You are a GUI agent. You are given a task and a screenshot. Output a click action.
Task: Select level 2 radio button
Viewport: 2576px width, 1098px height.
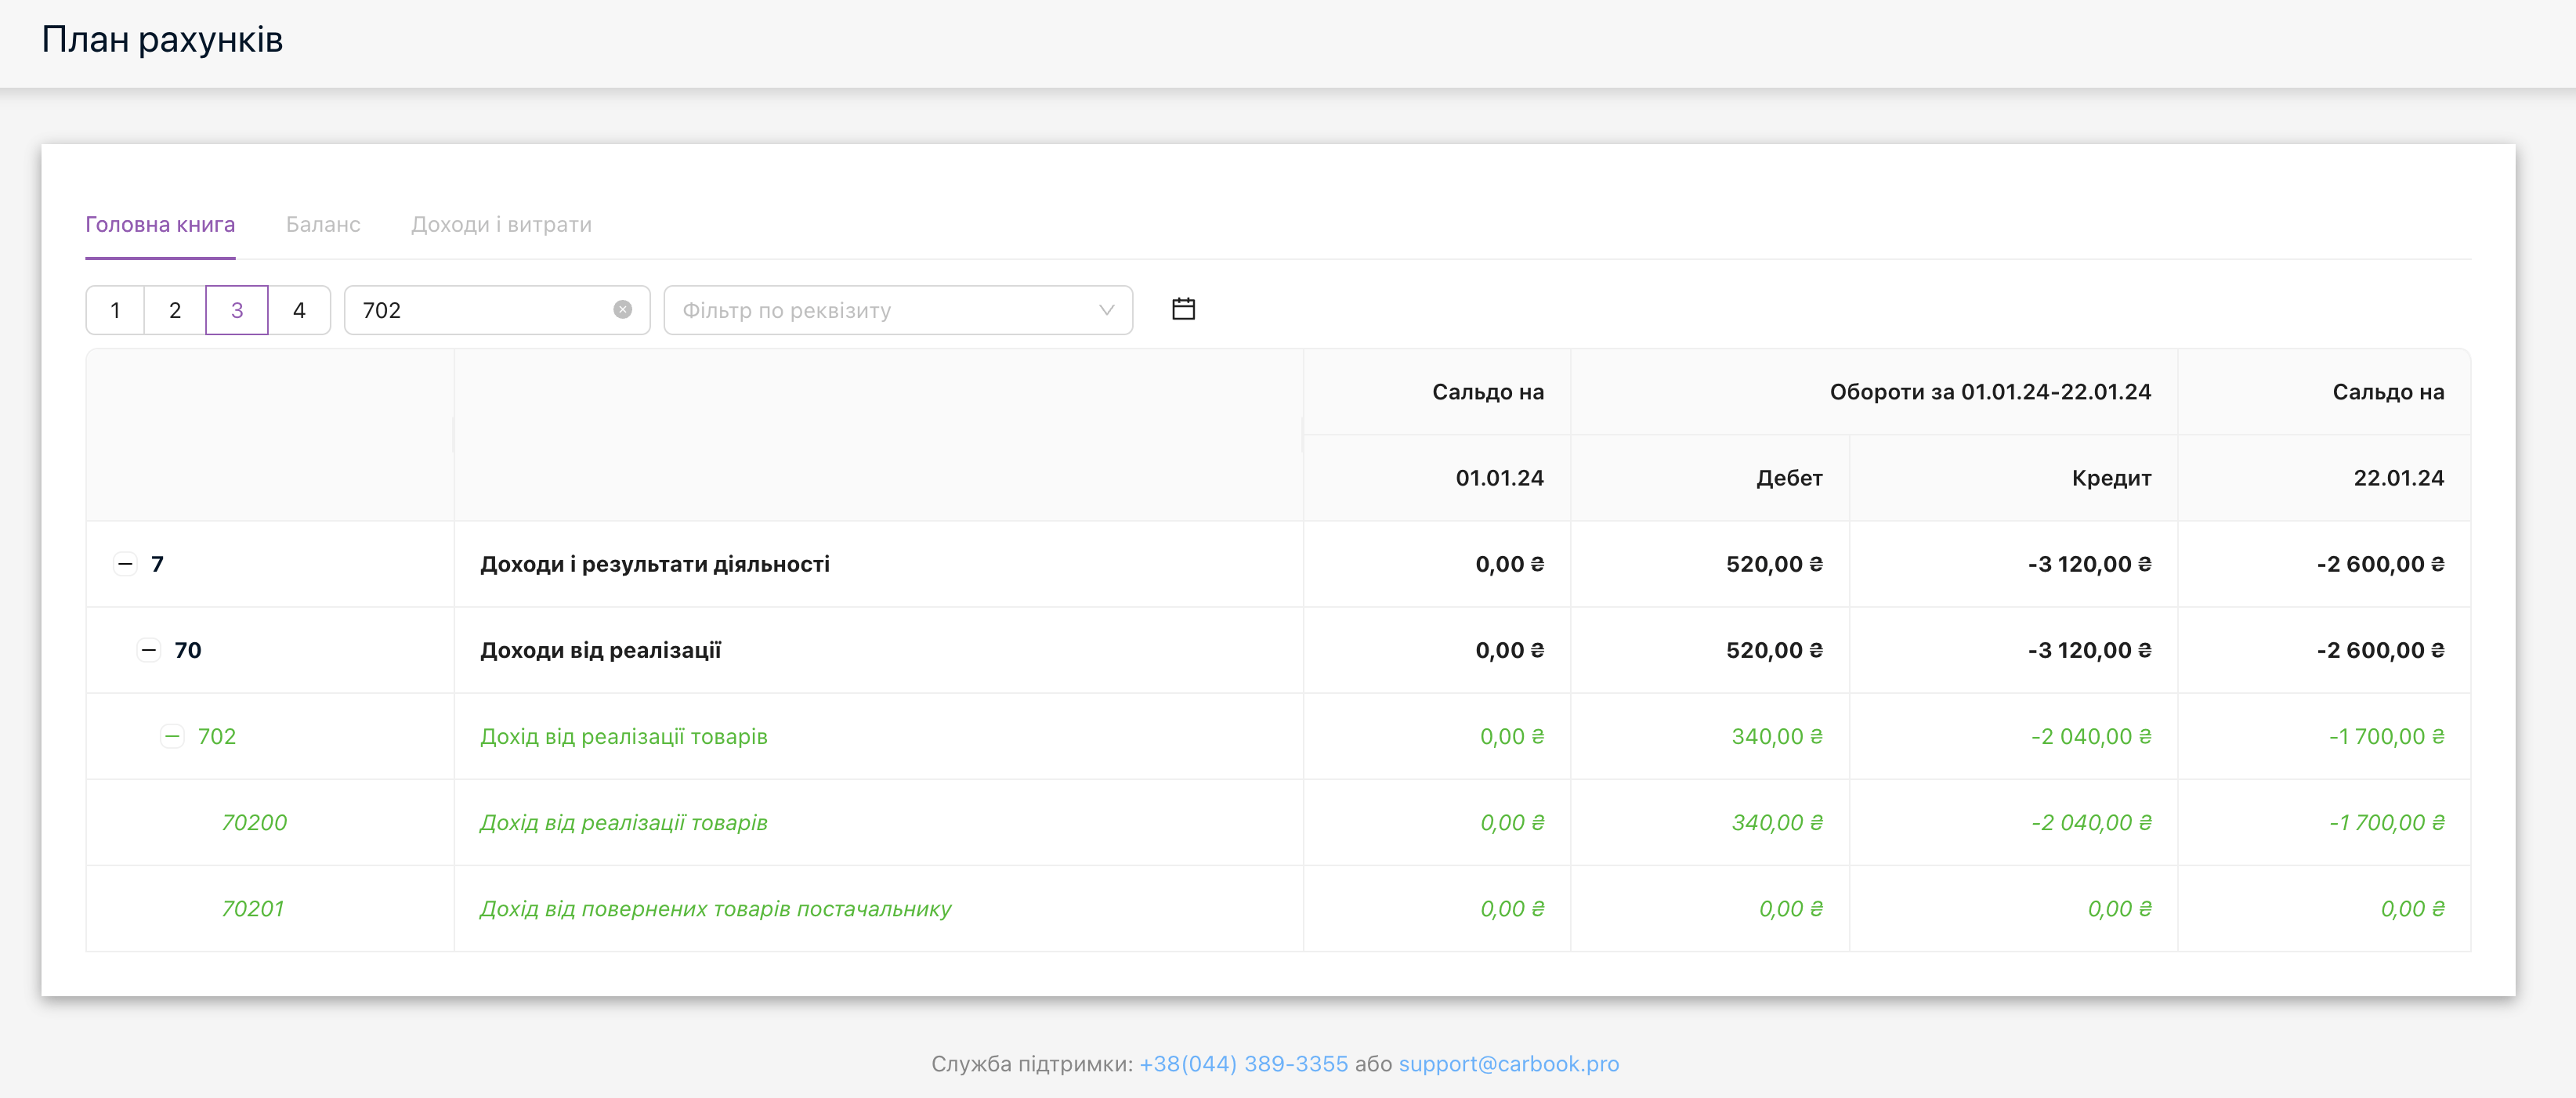[175, 310]
